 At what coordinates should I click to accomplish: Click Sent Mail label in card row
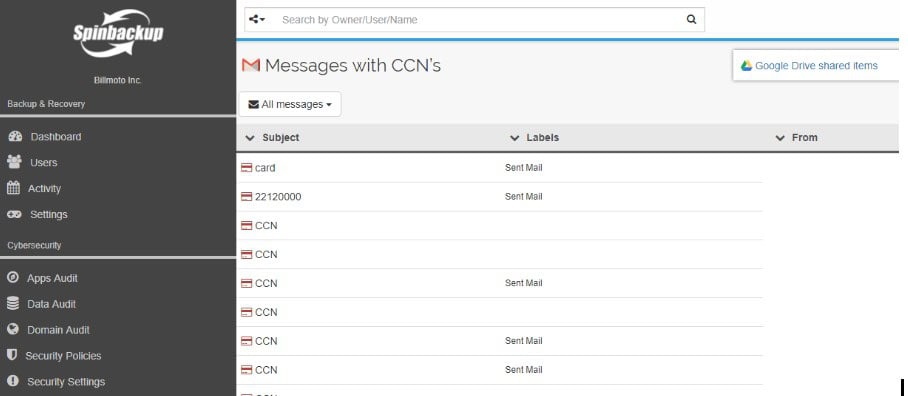point(523,168)
